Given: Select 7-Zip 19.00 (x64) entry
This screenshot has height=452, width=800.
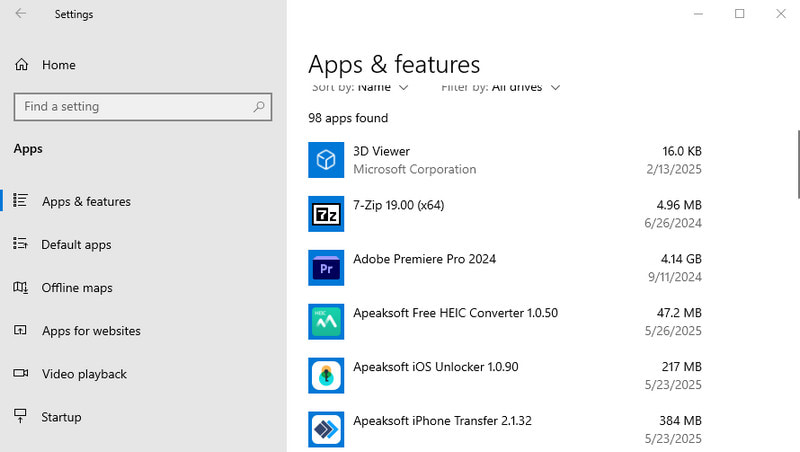Looking at the screenshot, I should 398,205.
